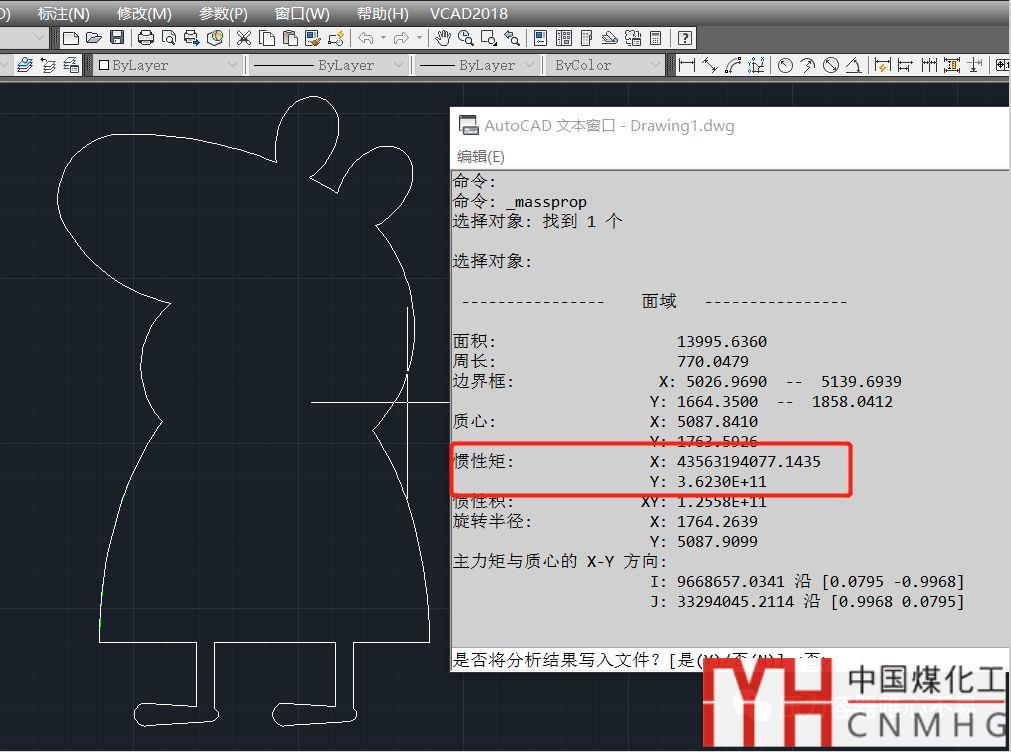Select the Linear dimension tool
1011x752 pixels.
(x=687, y=65)
